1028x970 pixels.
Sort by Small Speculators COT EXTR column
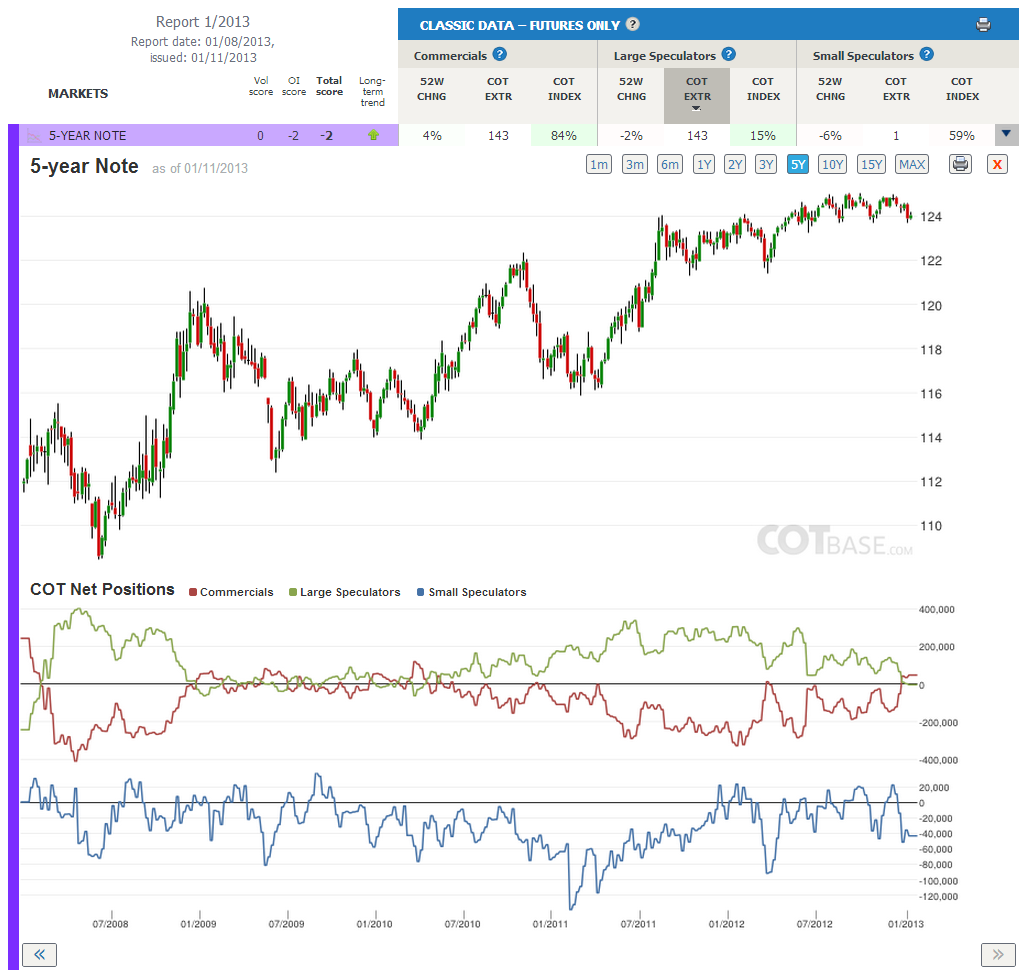tap(896, 89)
